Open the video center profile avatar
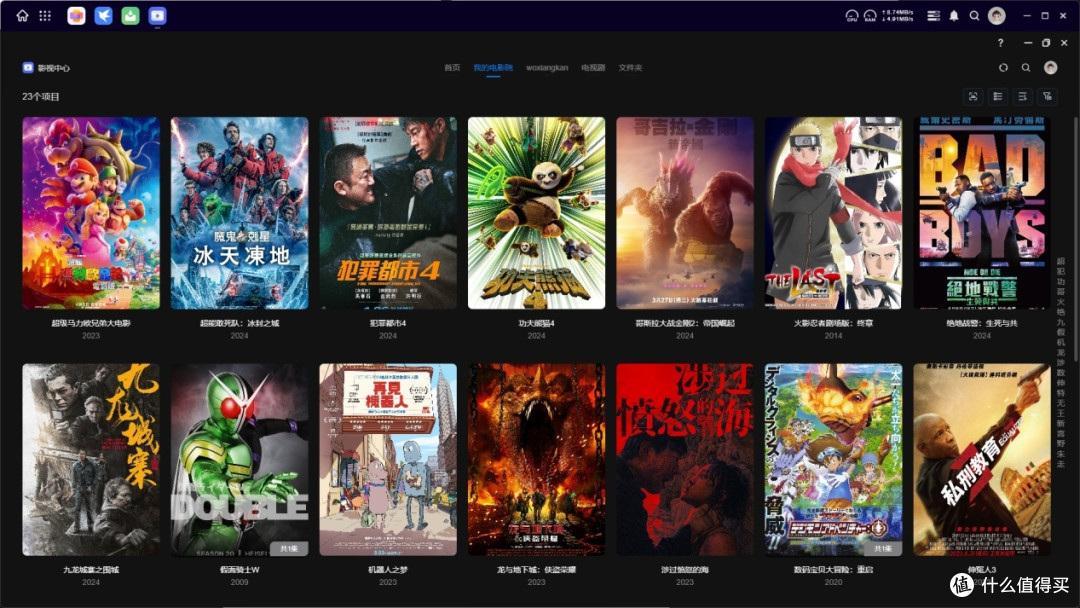Screen dimensions: 1080x608 click(x=1050, y=67)
